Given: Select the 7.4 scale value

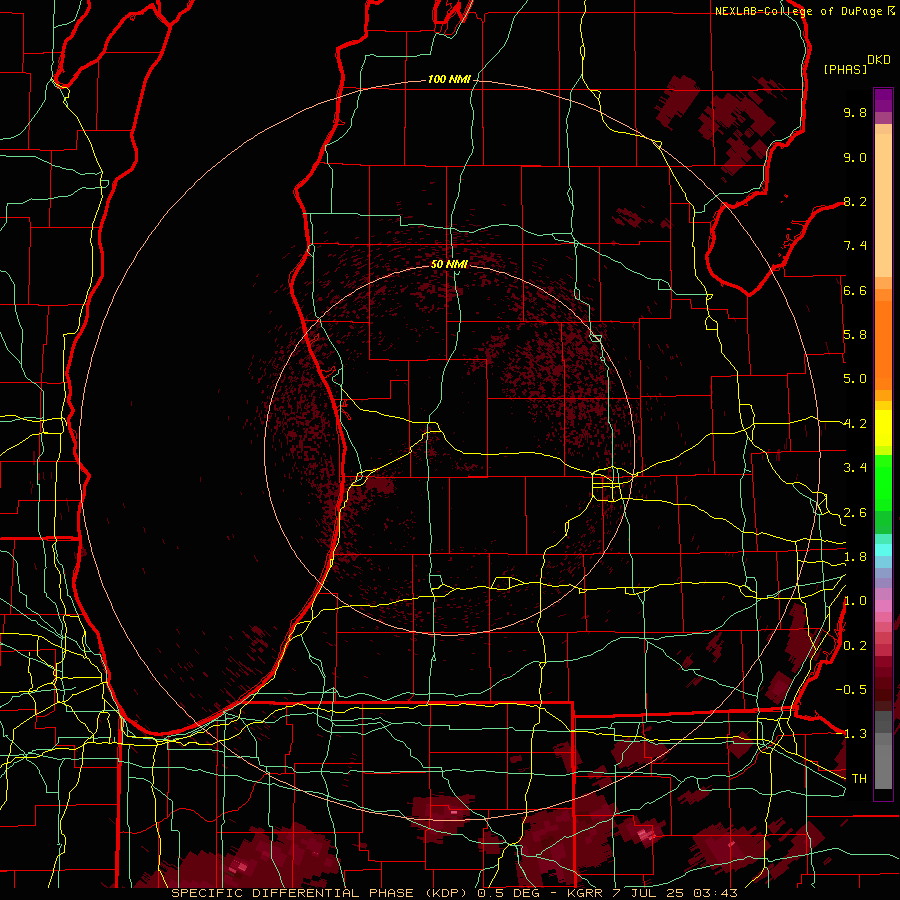Looking at the screenshot, I should point(855,246).
